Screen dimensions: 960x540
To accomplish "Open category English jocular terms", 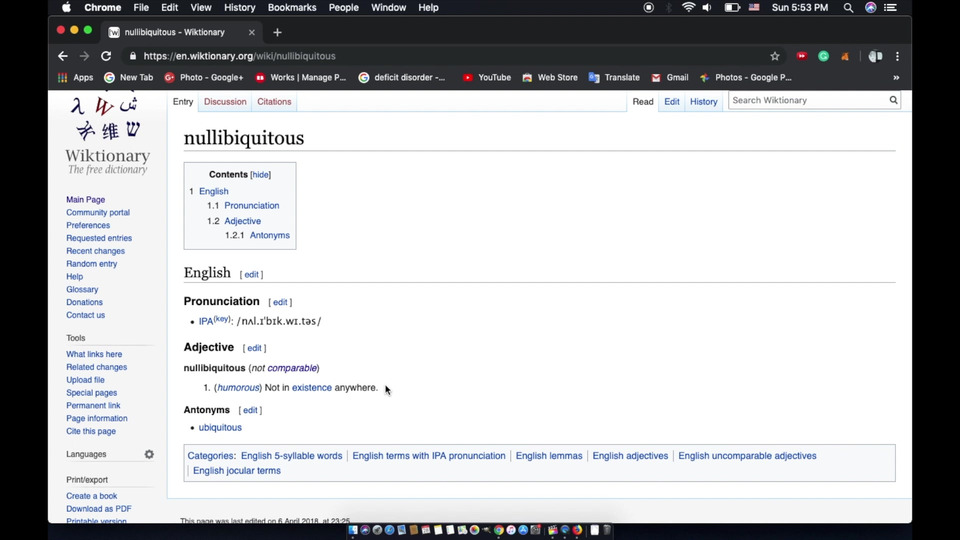I will [x=237, y=471].
